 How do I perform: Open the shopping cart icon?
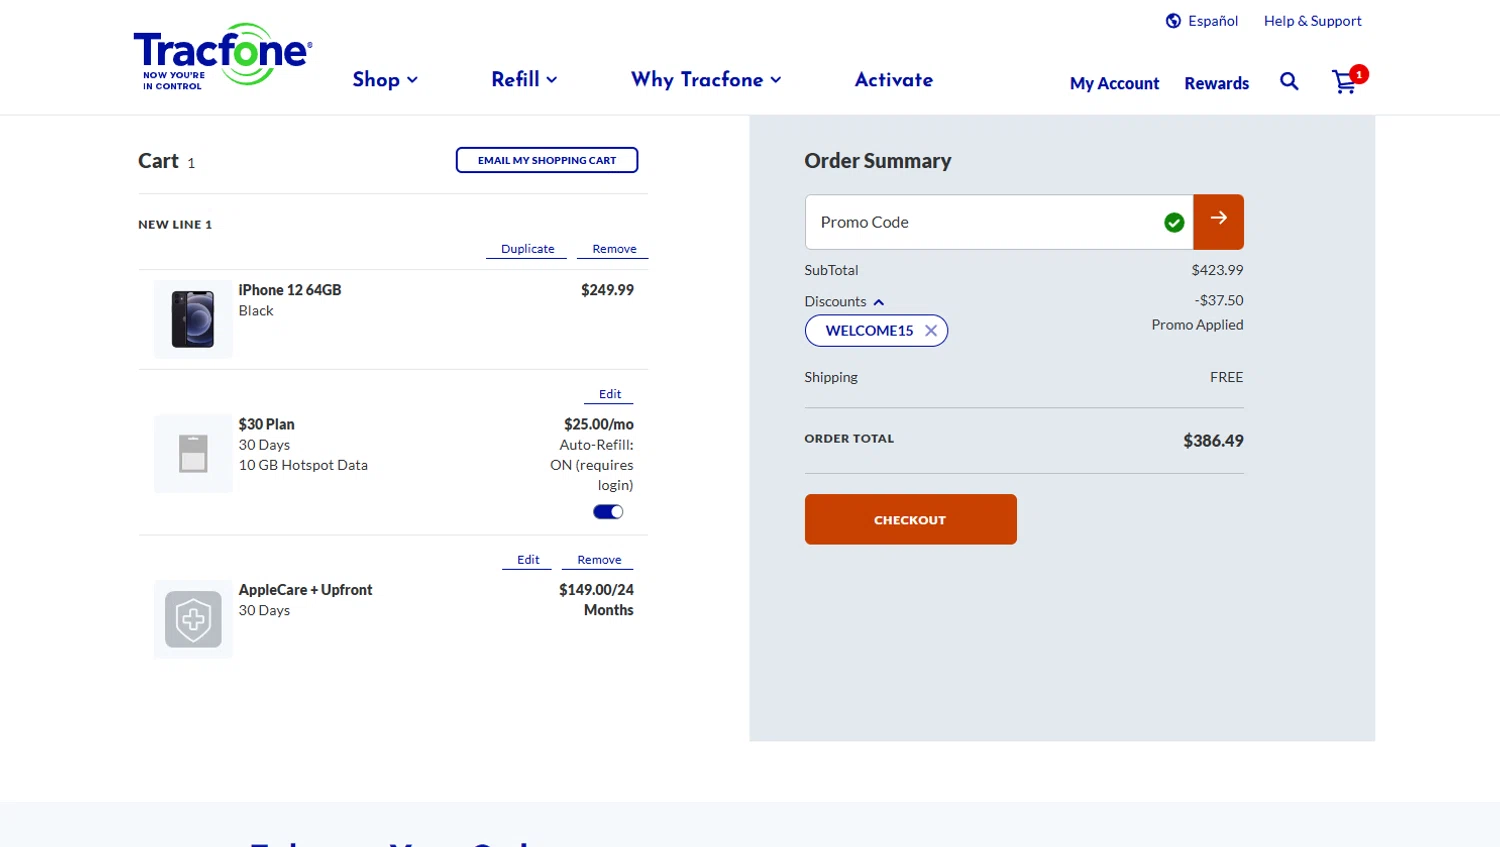1346,82
